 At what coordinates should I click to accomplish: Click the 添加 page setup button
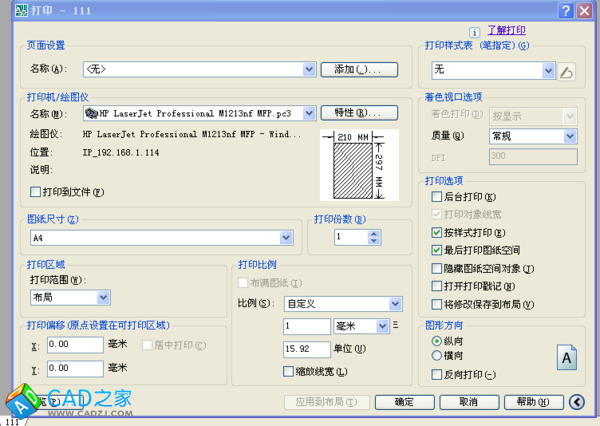(359, 69)
